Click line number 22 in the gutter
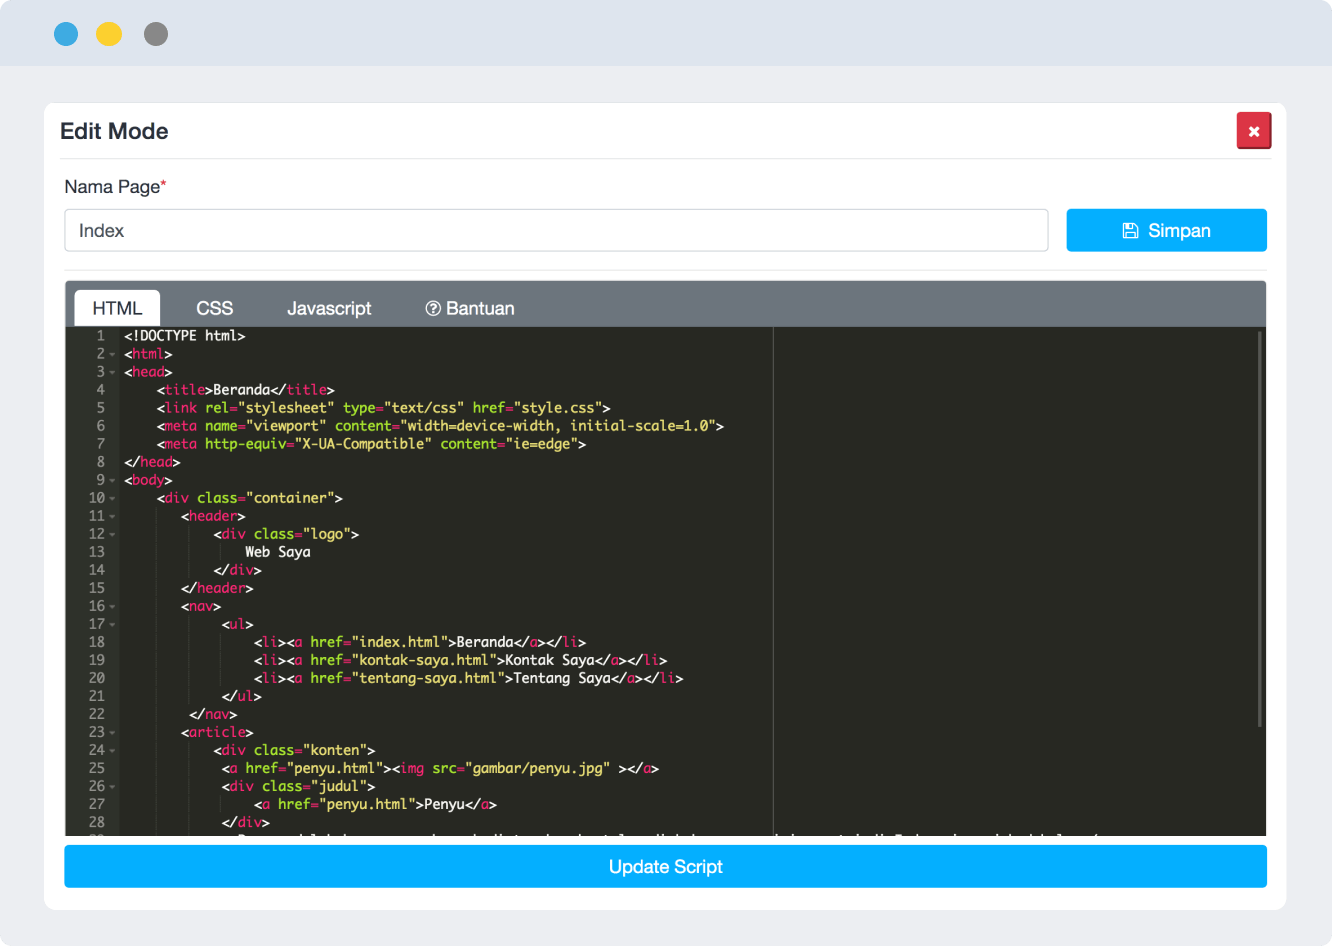This screenshot has width=1332, height=946. (x=97, y=714)
